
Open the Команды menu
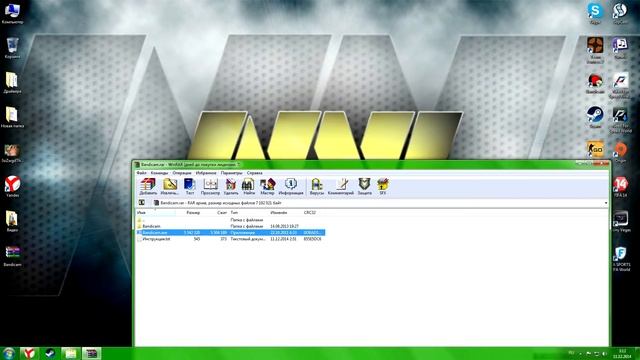pos(159,173)
